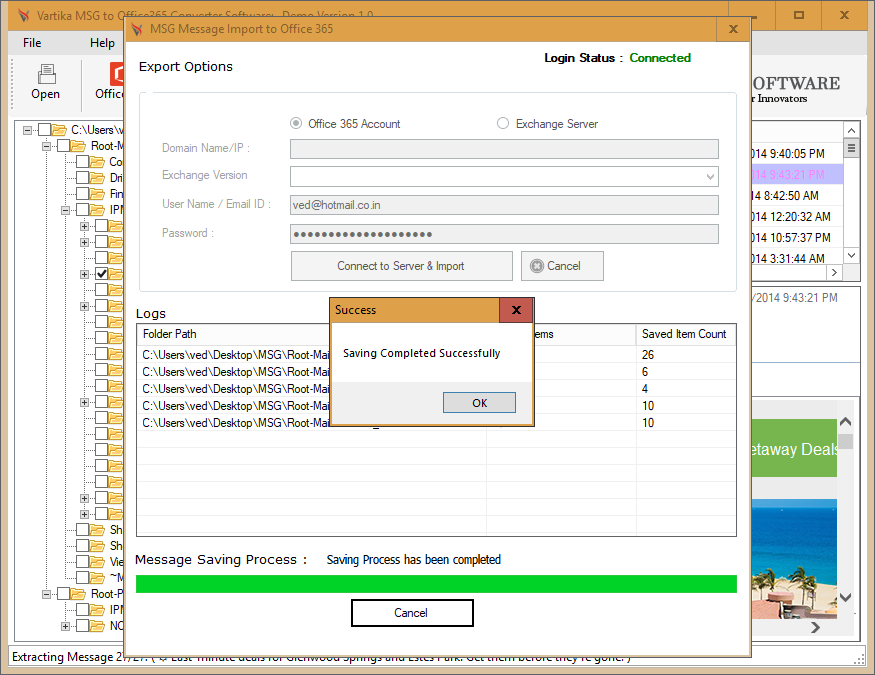Click the IPM folder icon in tree
Image resolution: width=875 pixels, height=675 pixels.
coord(98,210)
